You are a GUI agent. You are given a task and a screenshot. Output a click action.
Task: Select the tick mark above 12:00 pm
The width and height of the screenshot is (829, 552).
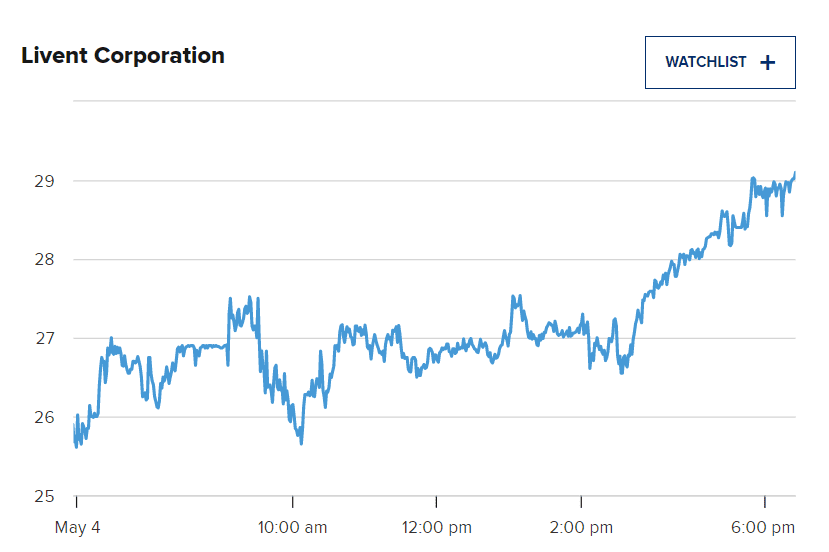pos(436,500)
